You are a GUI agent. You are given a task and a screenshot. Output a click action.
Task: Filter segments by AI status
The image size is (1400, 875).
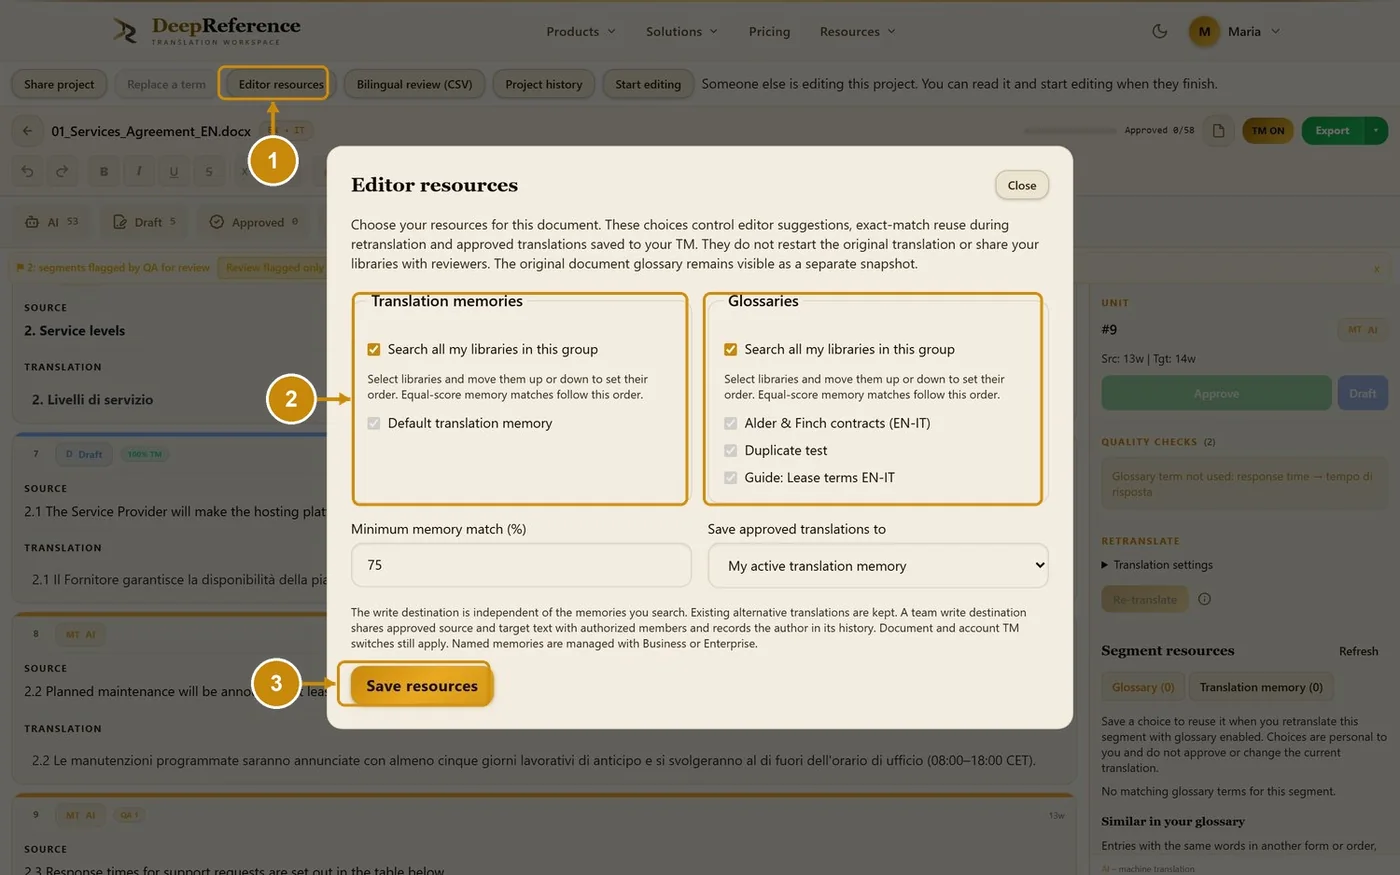(51, 222)
